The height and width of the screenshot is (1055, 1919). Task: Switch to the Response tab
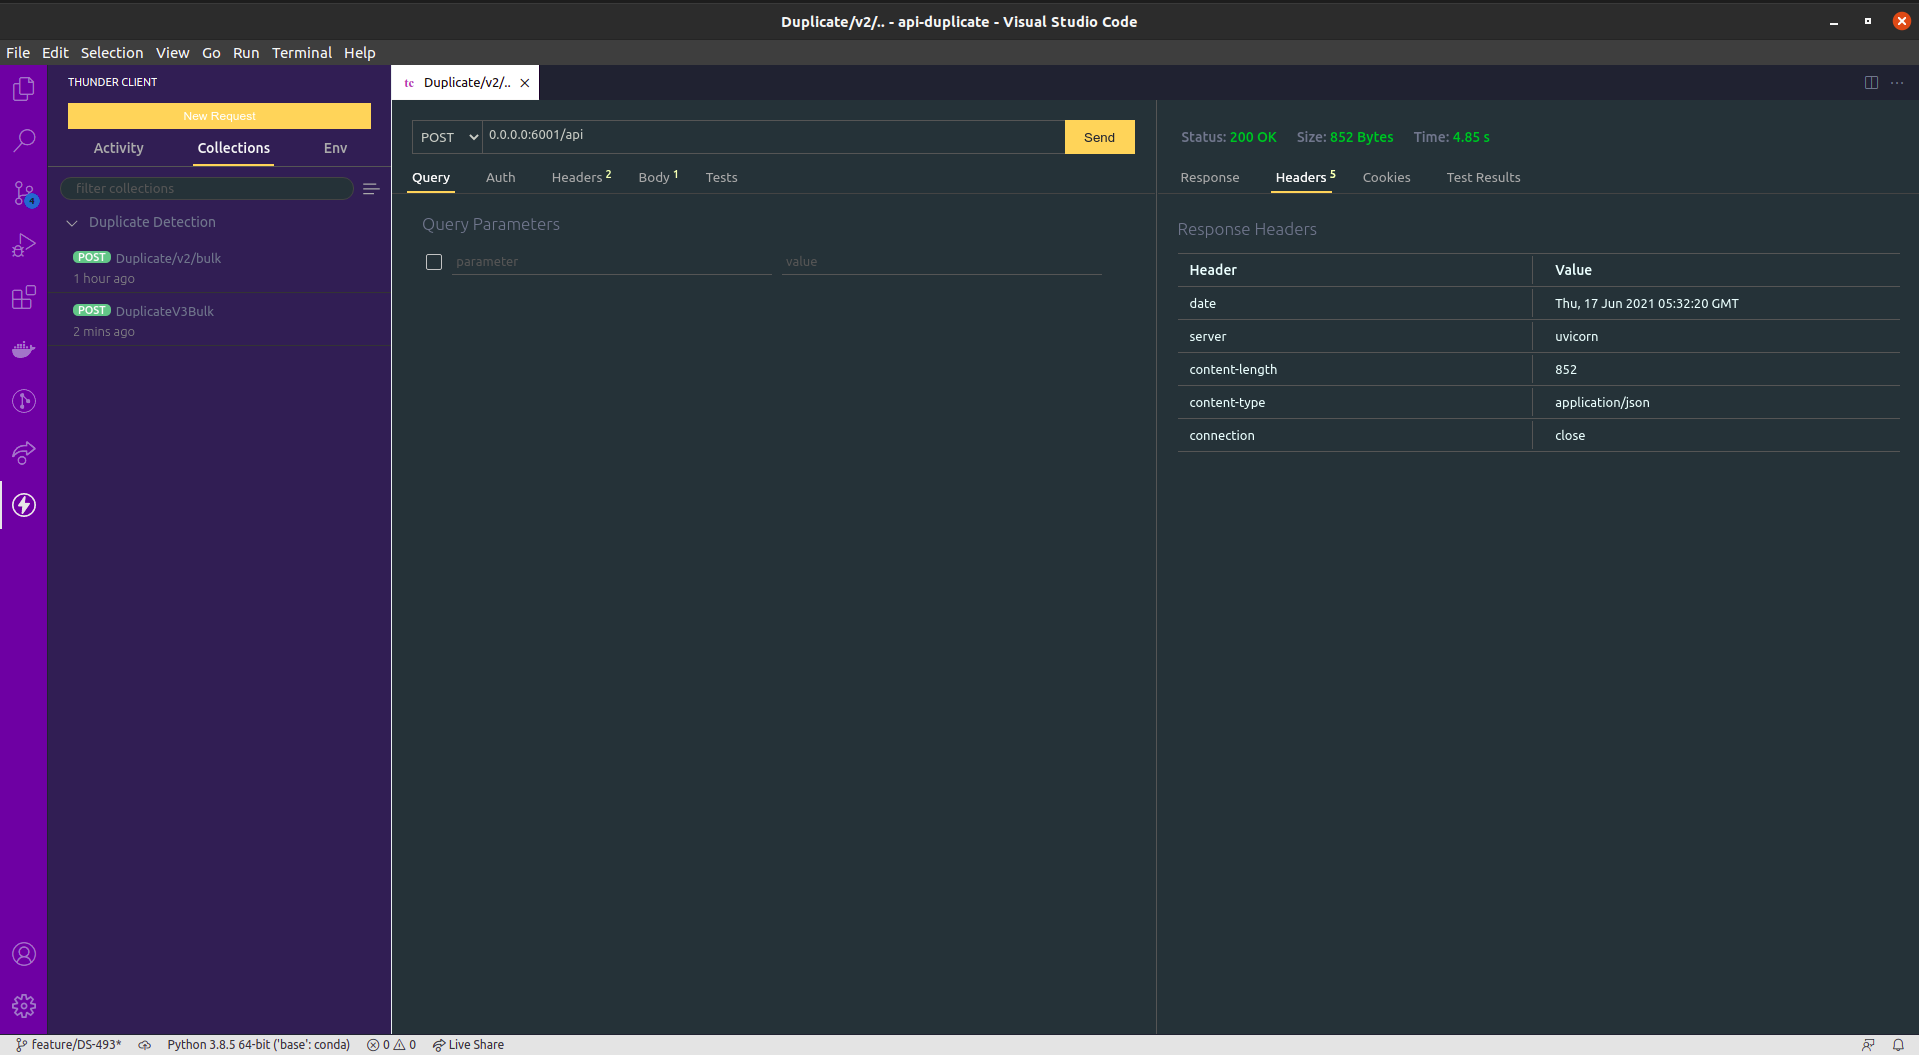tap(1210, 178)
